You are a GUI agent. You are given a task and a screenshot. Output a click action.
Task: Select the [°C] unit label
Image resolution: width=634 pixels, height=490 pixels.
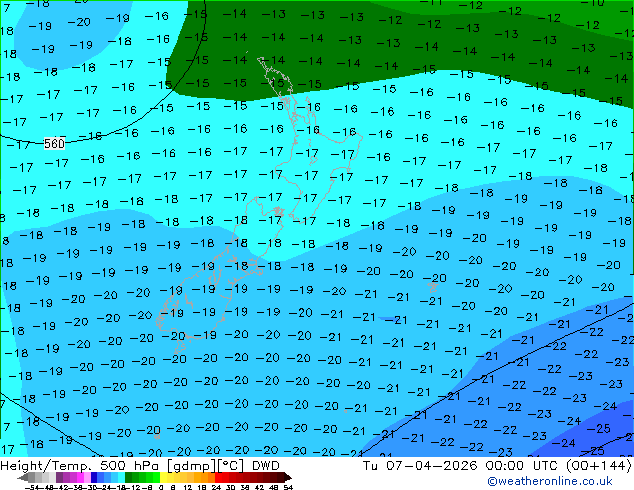click(x=231, y=466)
